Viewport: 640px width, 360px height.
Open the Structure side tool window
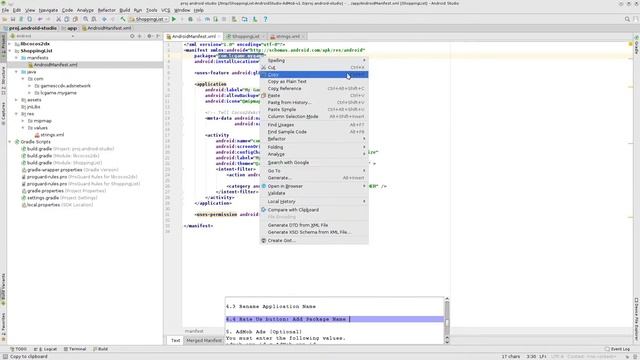(x=3, y=80)
